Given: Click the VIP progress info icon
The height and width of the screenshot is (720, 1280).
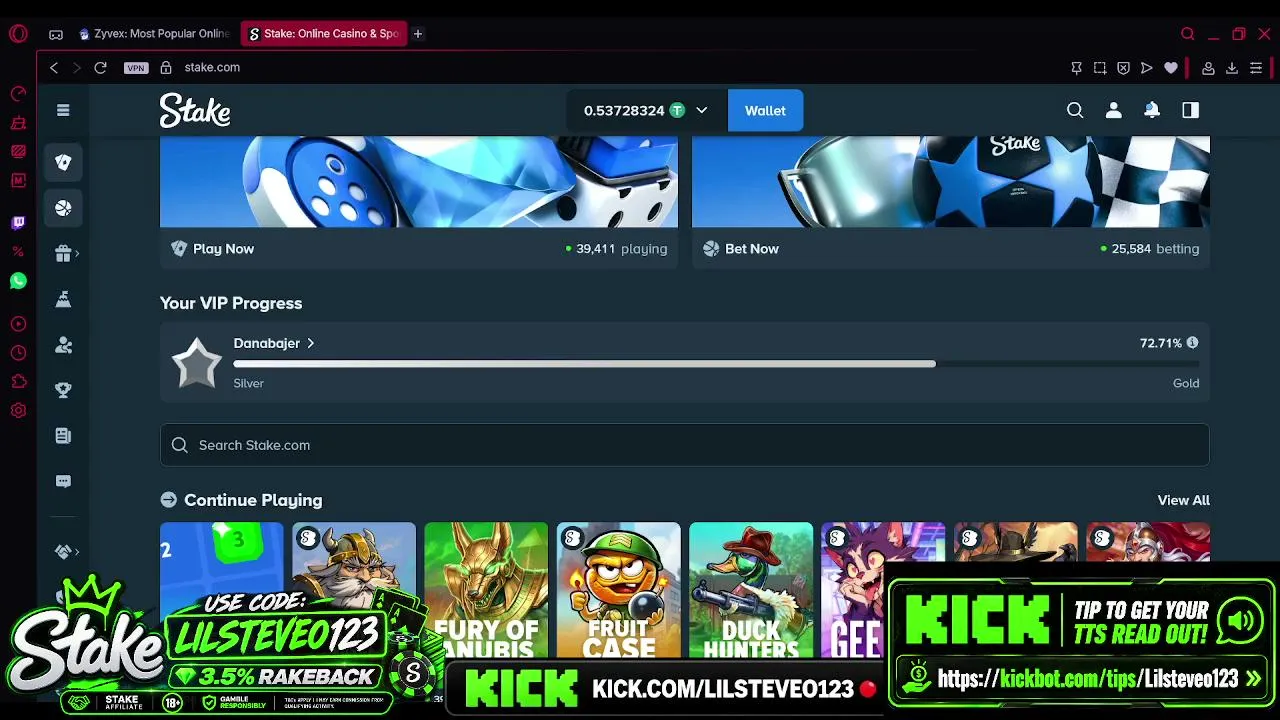Looking at the screenshot, I should point(1192,343).
